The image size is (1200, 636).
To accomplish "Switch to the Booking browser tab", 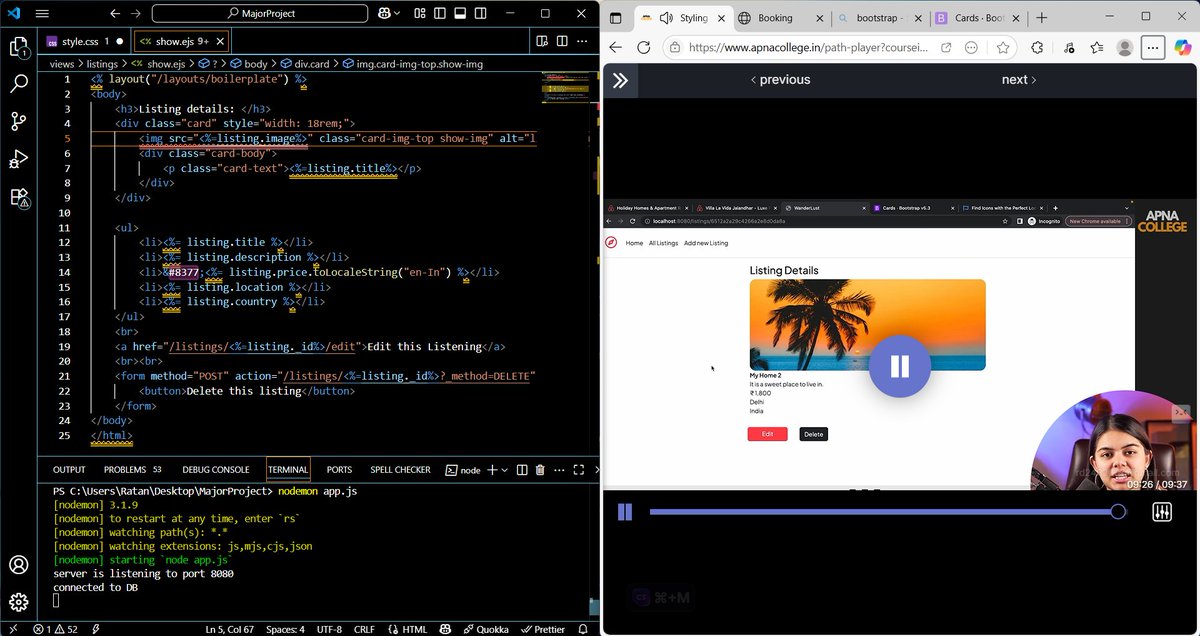I will pyautogui.click(x=781, y=18).
